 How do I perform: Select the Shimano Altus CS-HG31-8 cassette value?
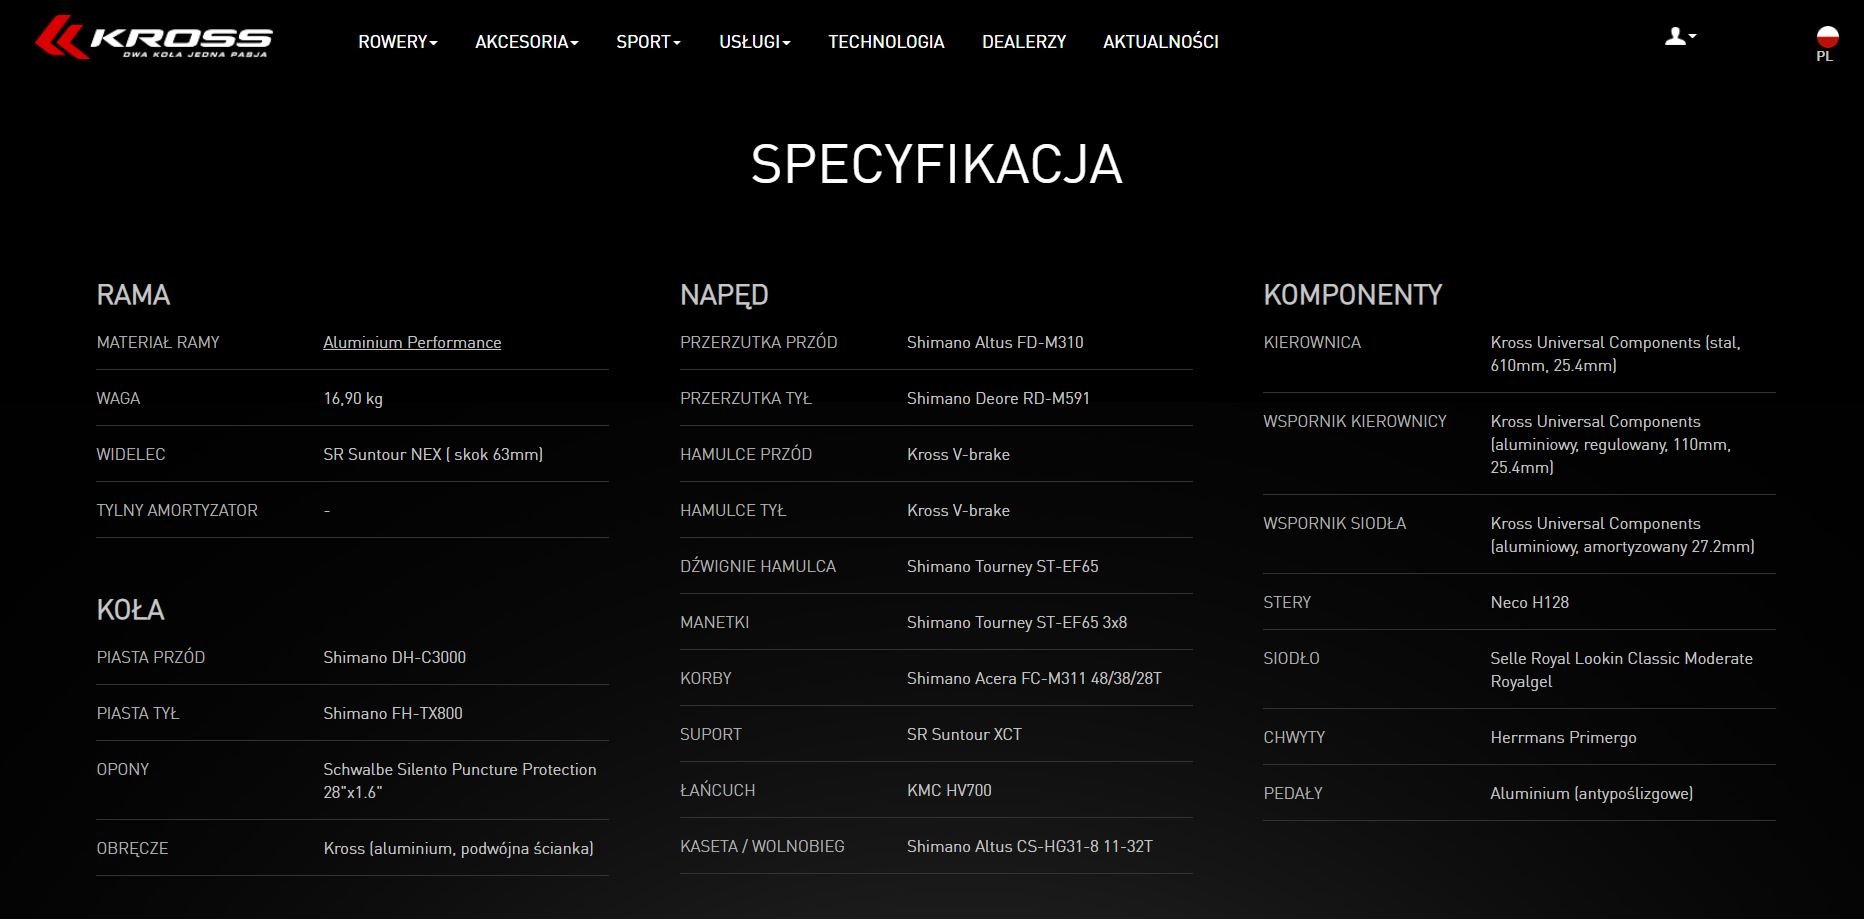[1030, 846]
